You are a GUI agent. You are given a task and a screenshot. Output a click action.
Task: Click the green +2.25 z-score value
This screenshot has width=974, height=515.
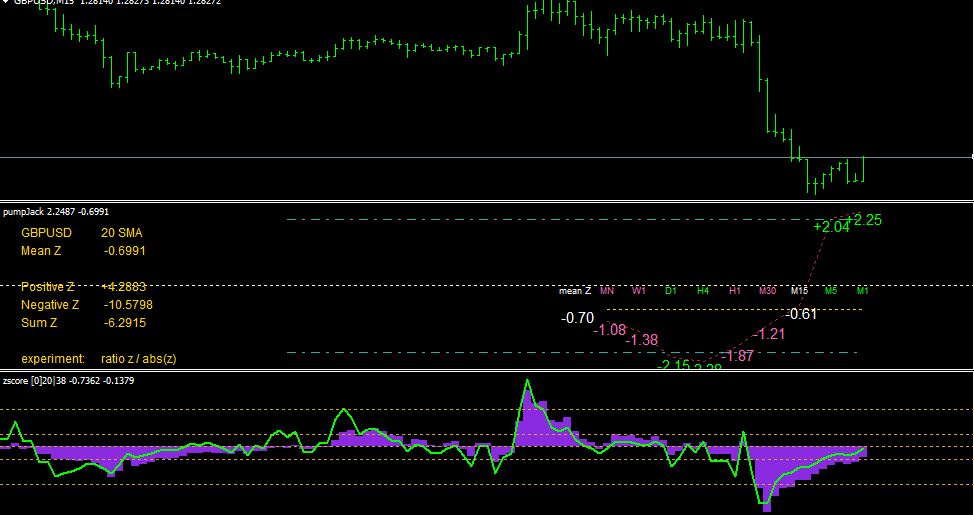click(x=865, y=220)
